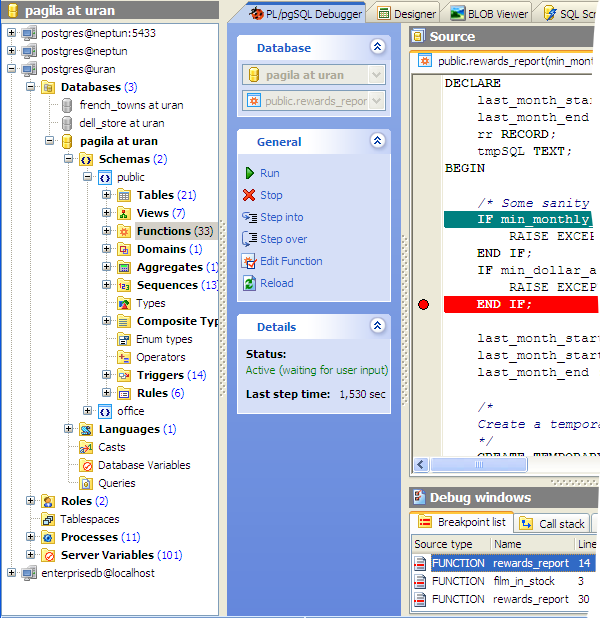Click the red Stop icon

pyautogui.click(x=249, y=195)
